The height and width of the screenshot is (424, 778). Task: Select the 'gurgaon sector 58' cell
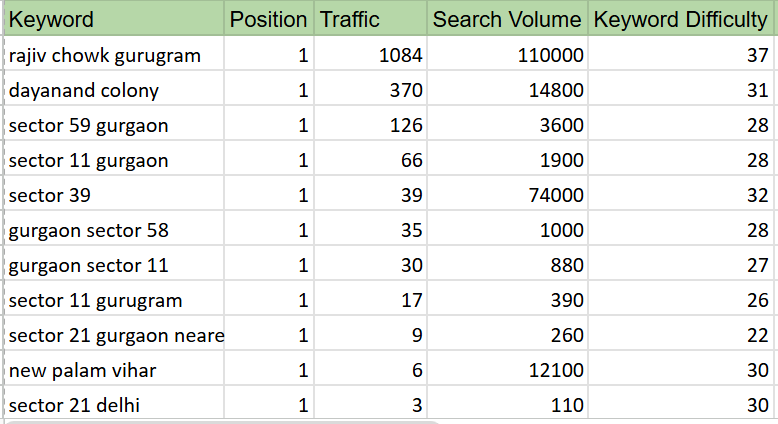(114, 228)
